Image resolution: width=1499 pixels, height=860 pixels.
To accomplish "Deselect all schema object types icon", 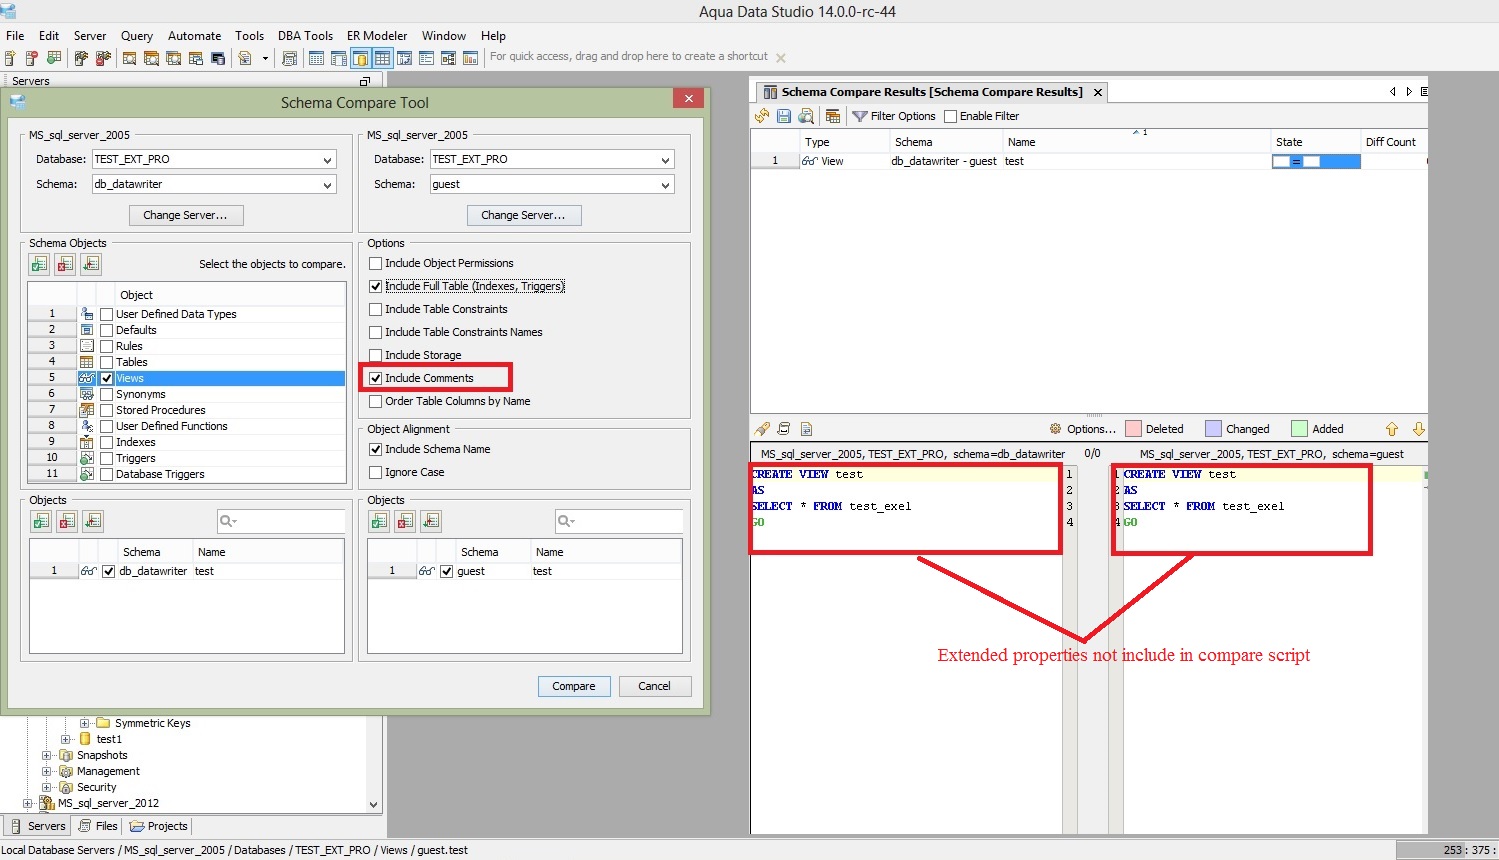I will point(65,264).
